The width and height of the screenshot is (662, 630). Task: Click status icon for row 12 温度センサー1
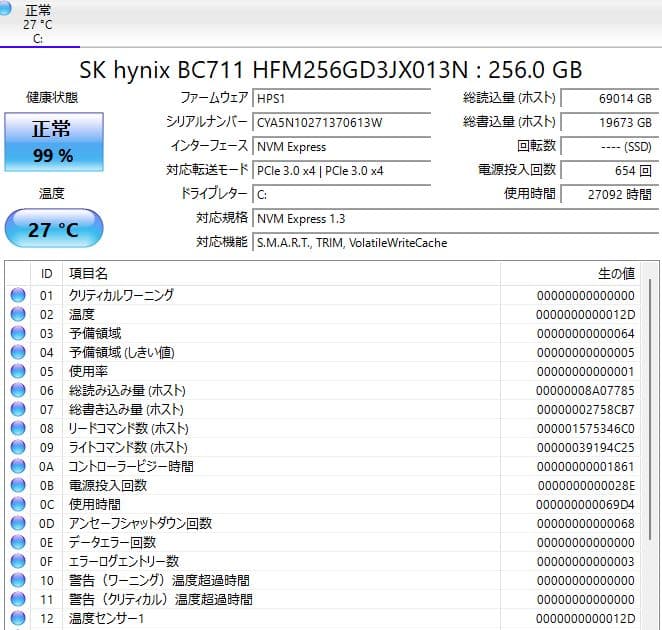point(18,618)
